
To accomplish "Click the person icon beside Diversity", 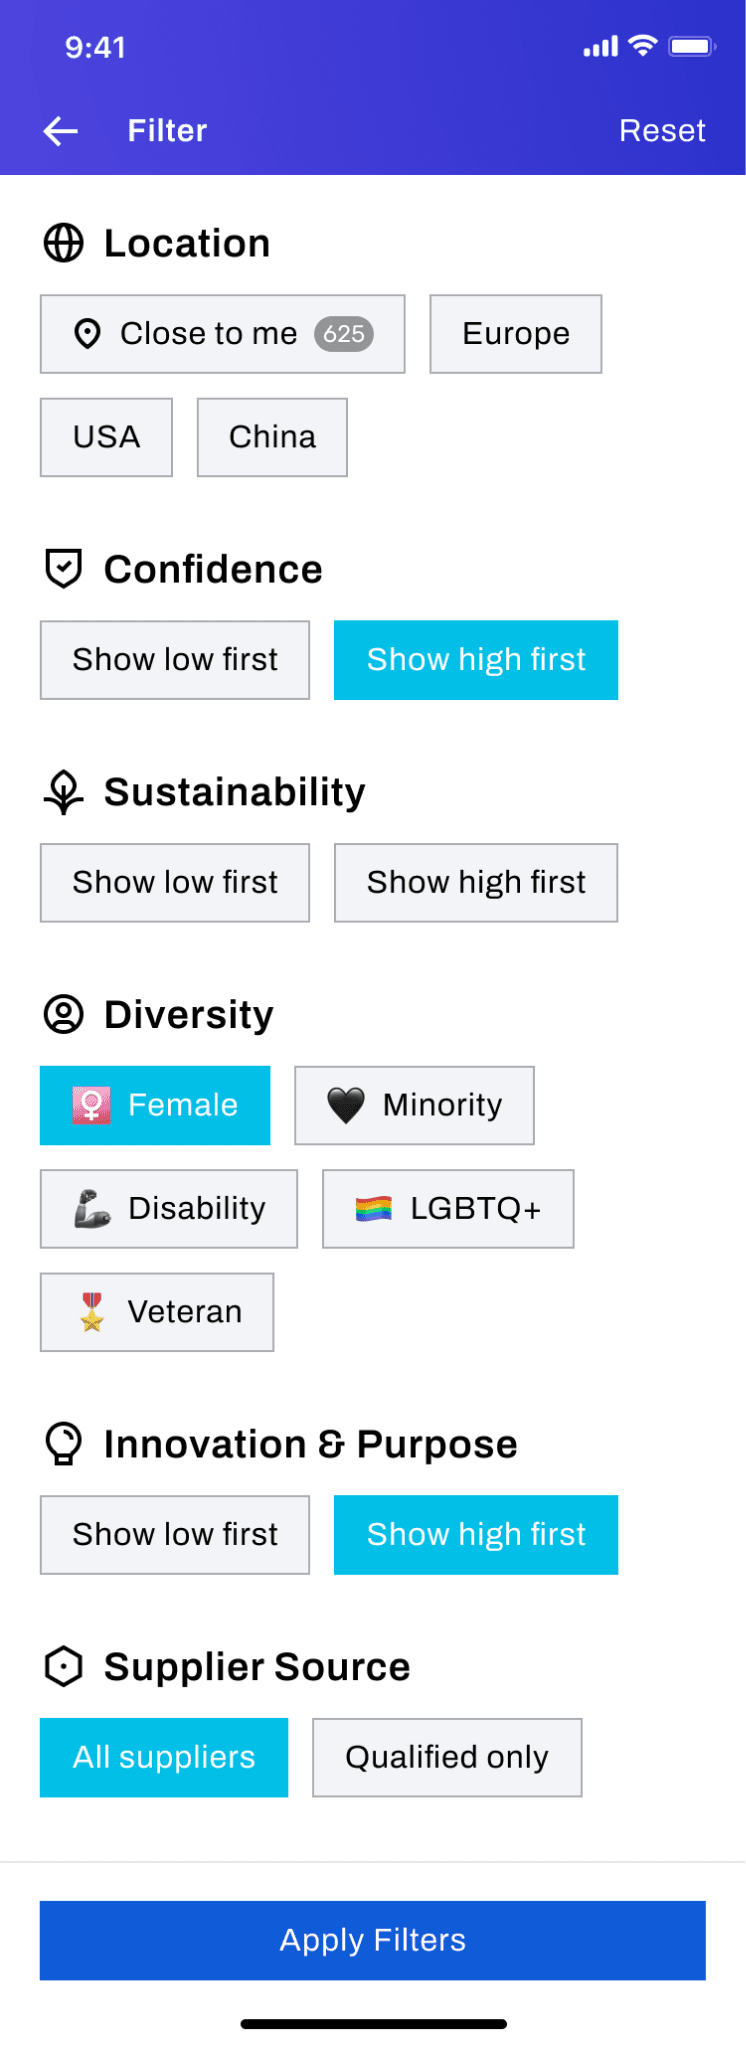I will (x=64, y=1014).
